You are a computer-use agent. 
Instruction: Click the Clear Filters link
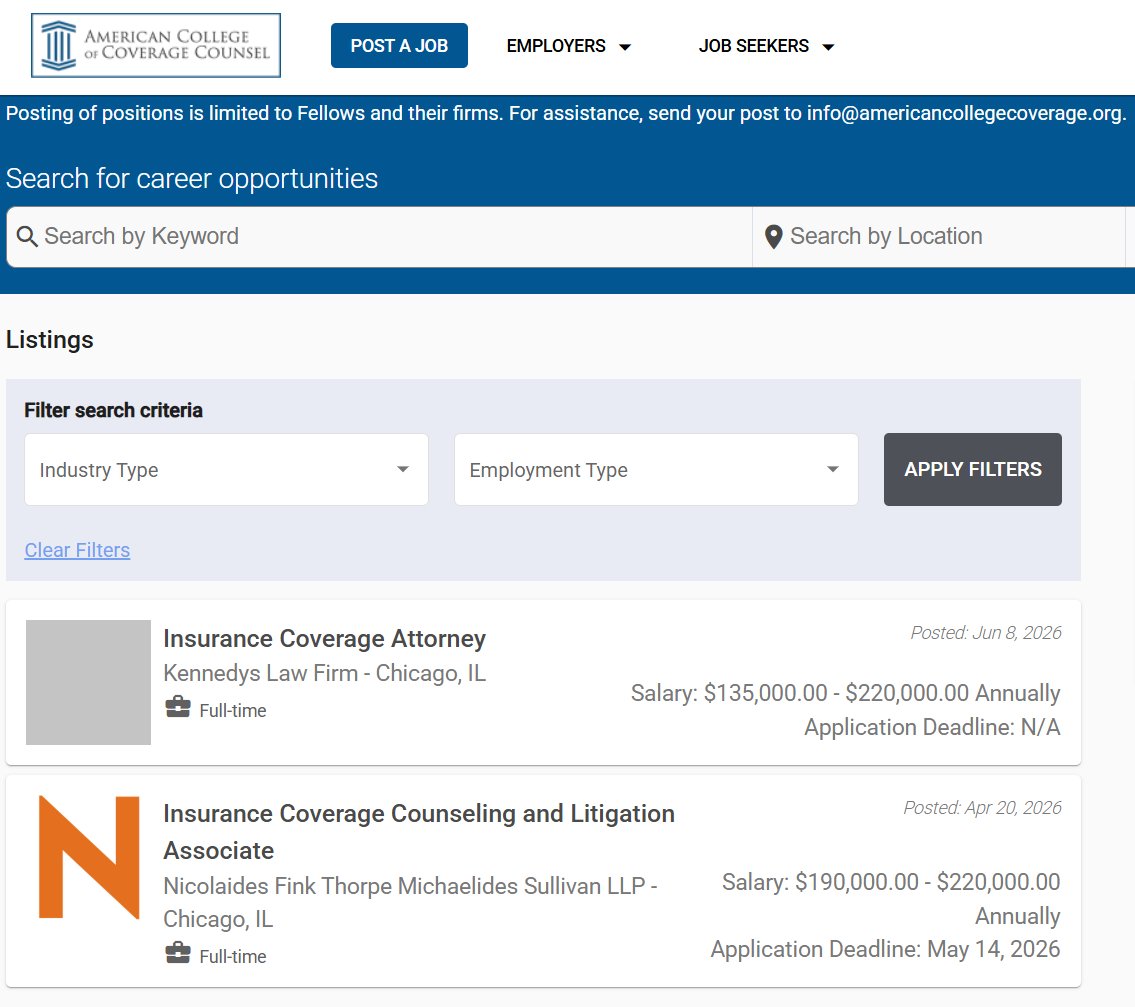(77, 550)
